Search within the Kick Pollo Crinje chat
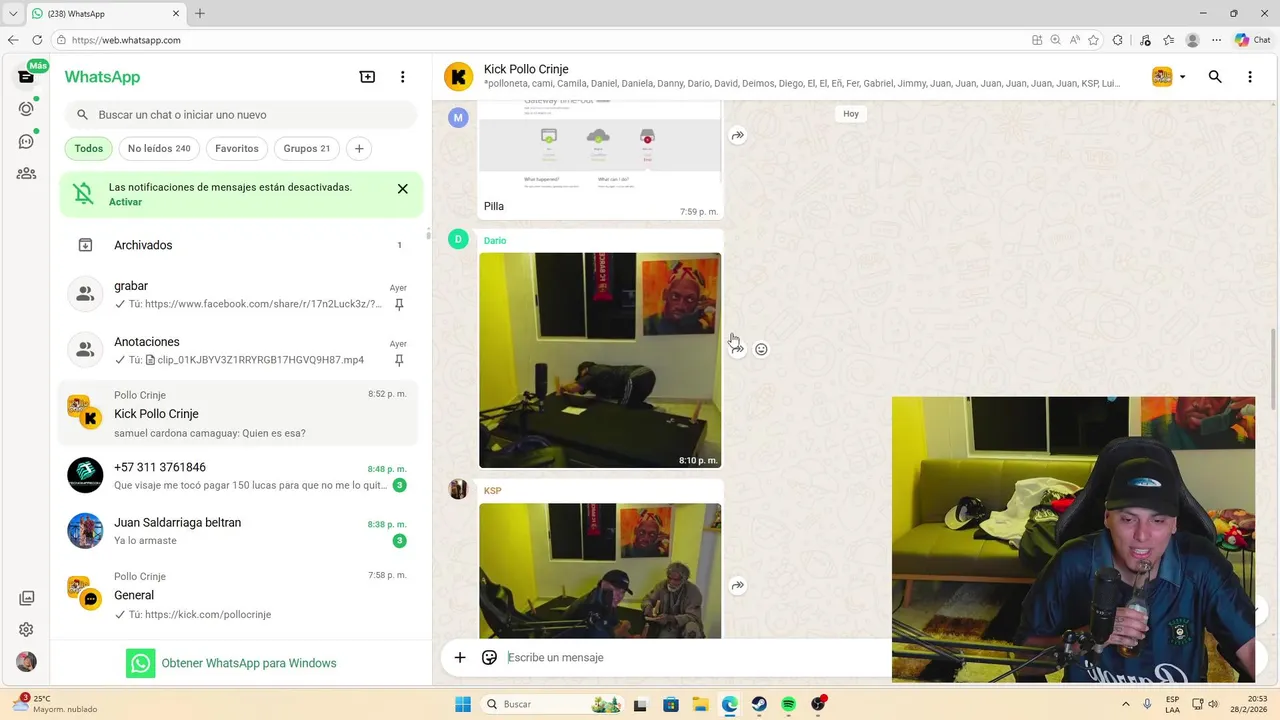Screen dimensions: 1280x720 tap(1215, 77)
